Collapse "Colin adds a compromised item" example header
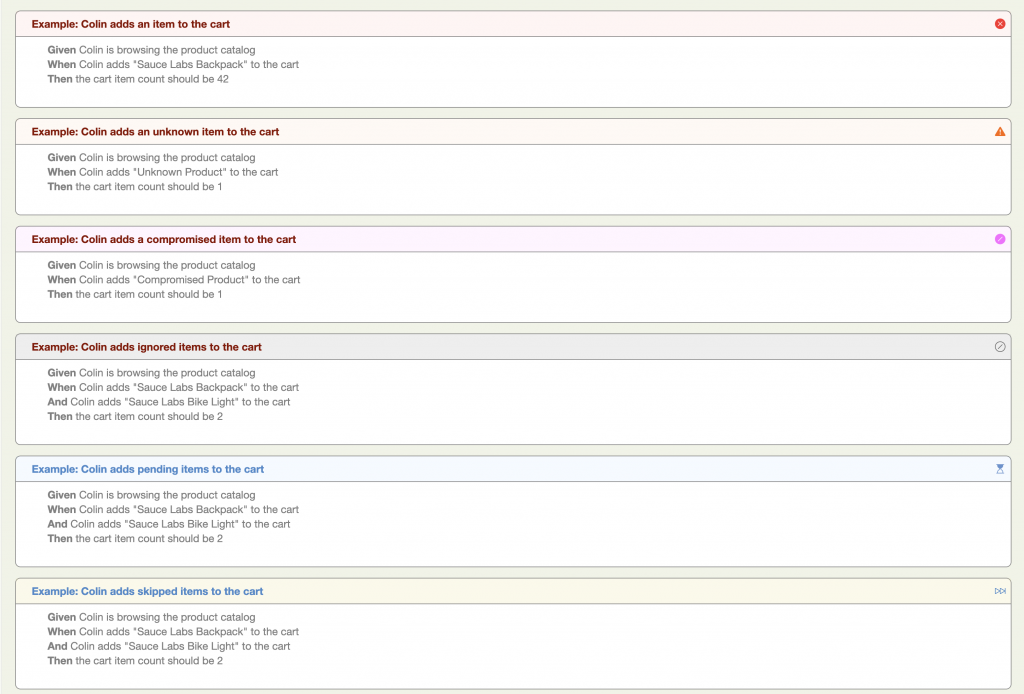 pyautogui.click(x=163, y=240)
